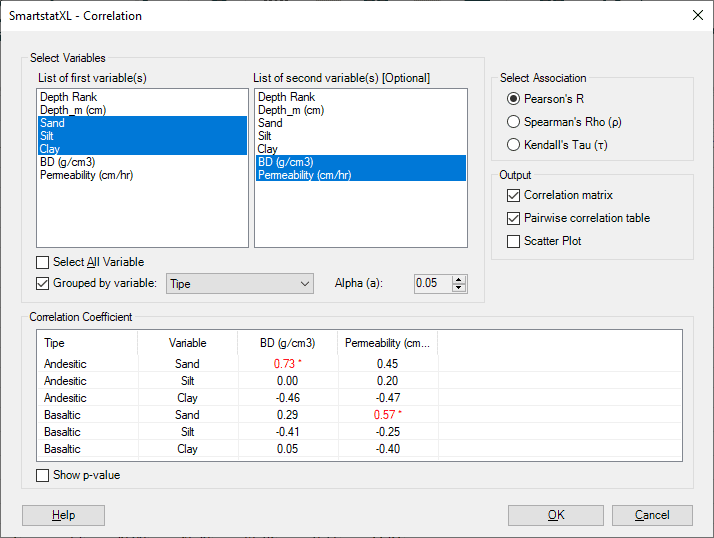Screen dimensions: 714x538
Task: Choose Kendall's Tau radio button
Action: [x=514, y=145]
